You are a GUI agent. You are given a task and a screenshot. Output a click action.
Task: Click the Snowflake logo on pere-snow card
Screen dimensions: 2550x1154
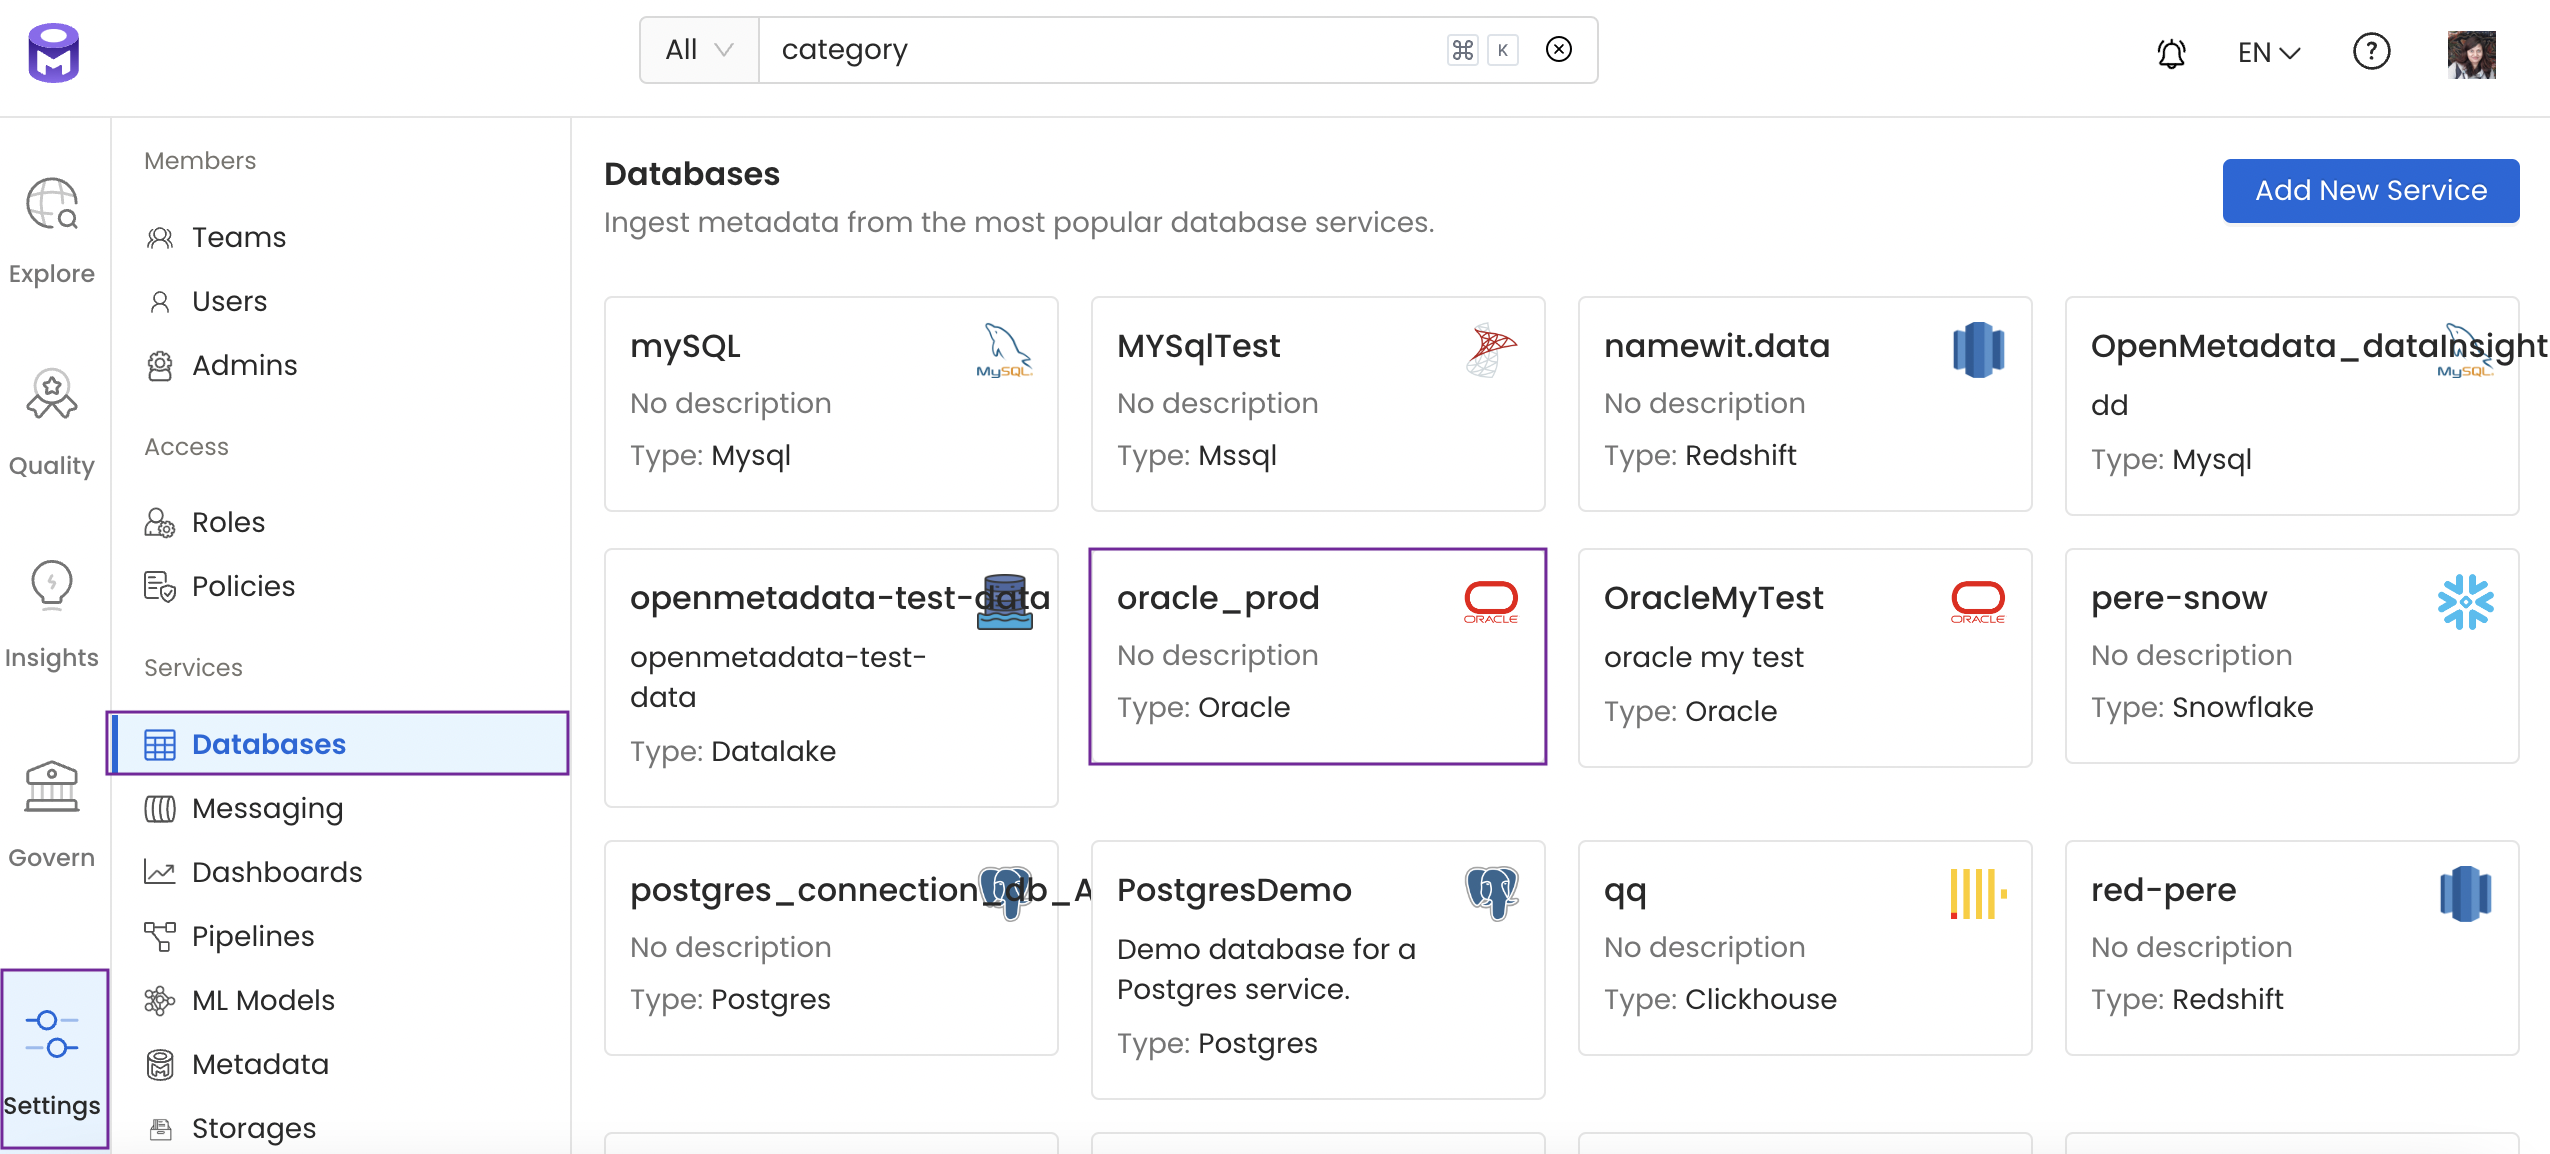[x=2465, y=602]
